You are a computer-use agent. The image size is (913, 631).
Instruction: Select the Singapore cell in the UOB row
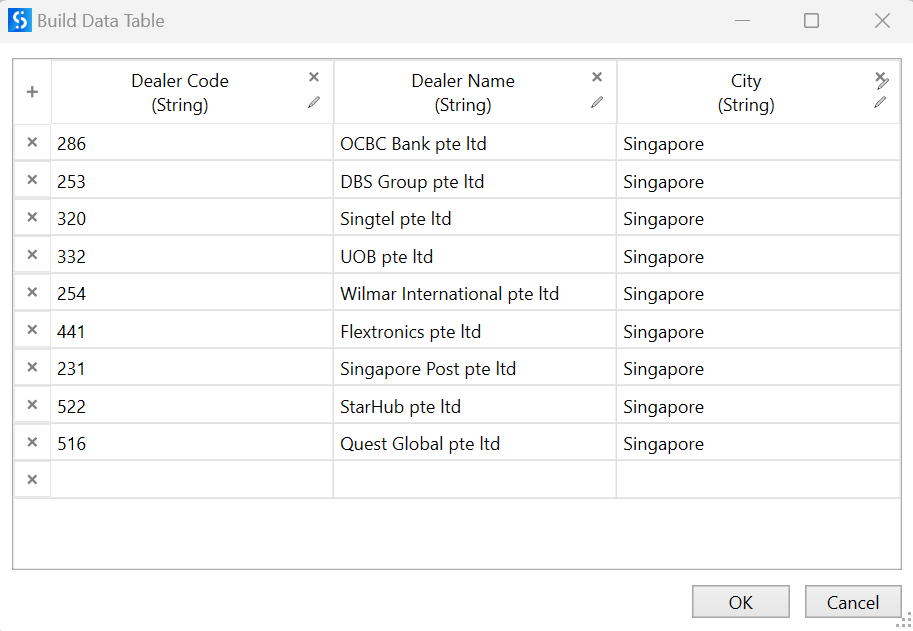[758, 256]
